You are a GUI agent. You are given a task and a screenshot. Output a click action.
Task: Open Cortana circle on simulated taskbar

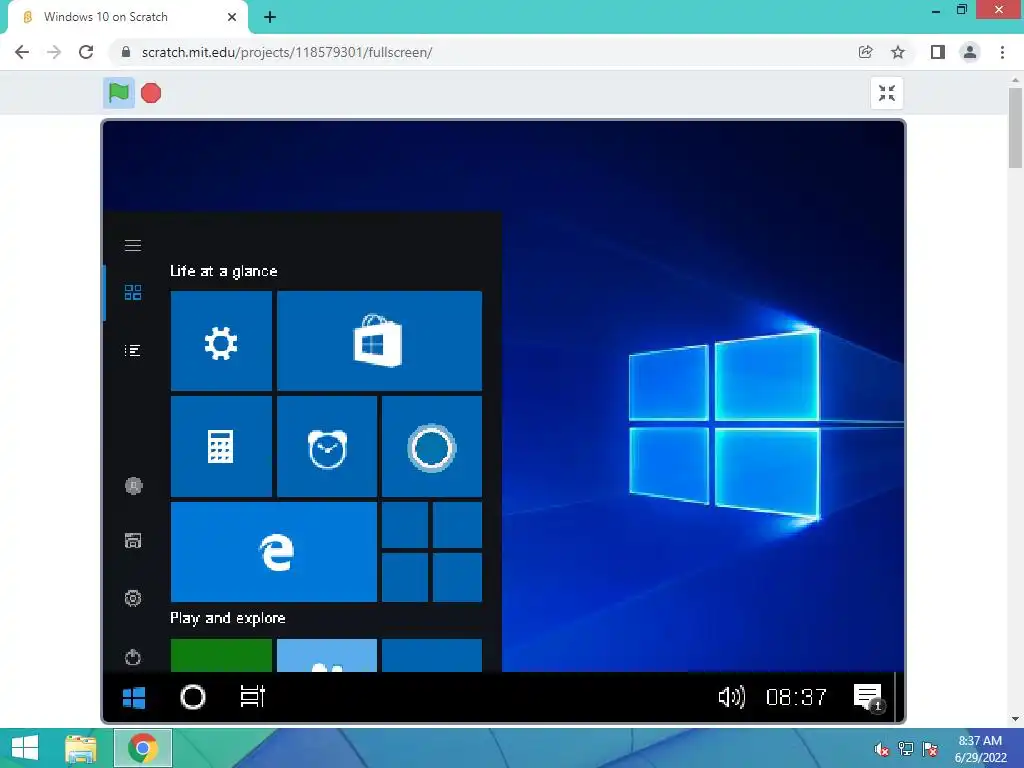pos(193,697)
